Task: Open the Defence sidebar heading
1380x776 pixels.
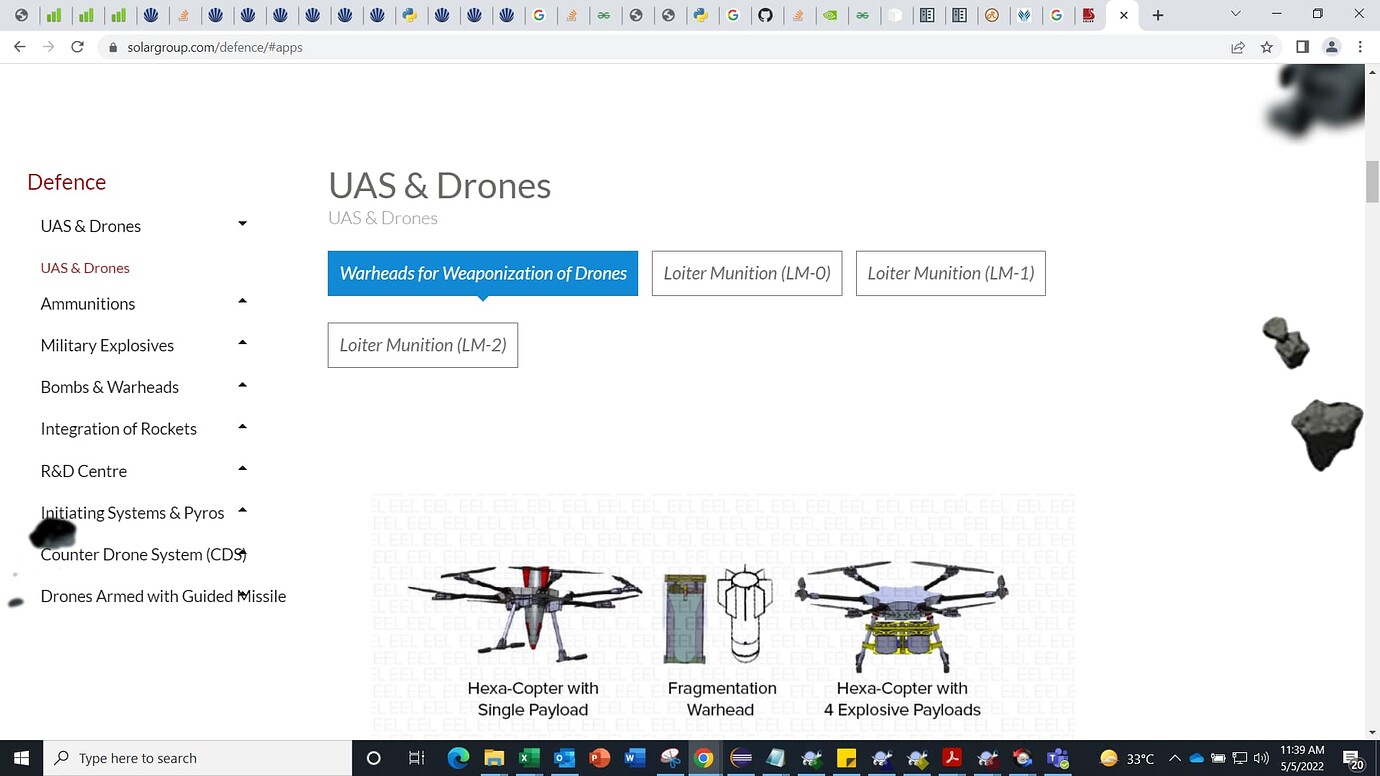Action: pyautogui.click(x=67, y=182)
